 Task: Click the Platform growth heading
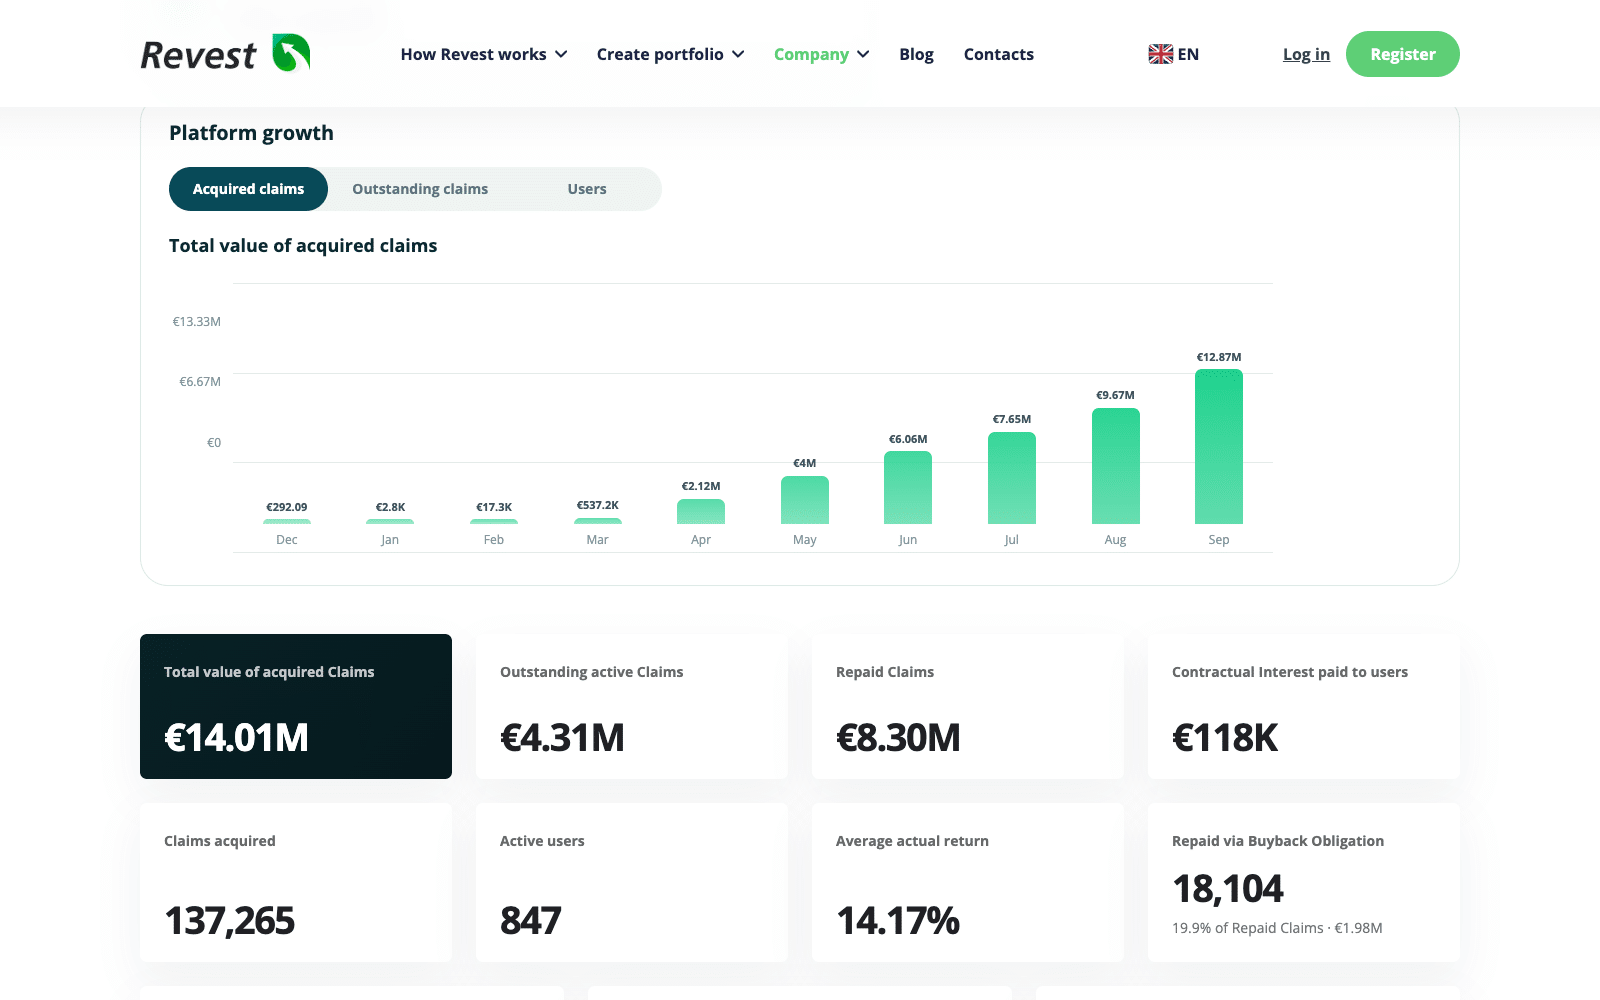(x=251, y=133)
